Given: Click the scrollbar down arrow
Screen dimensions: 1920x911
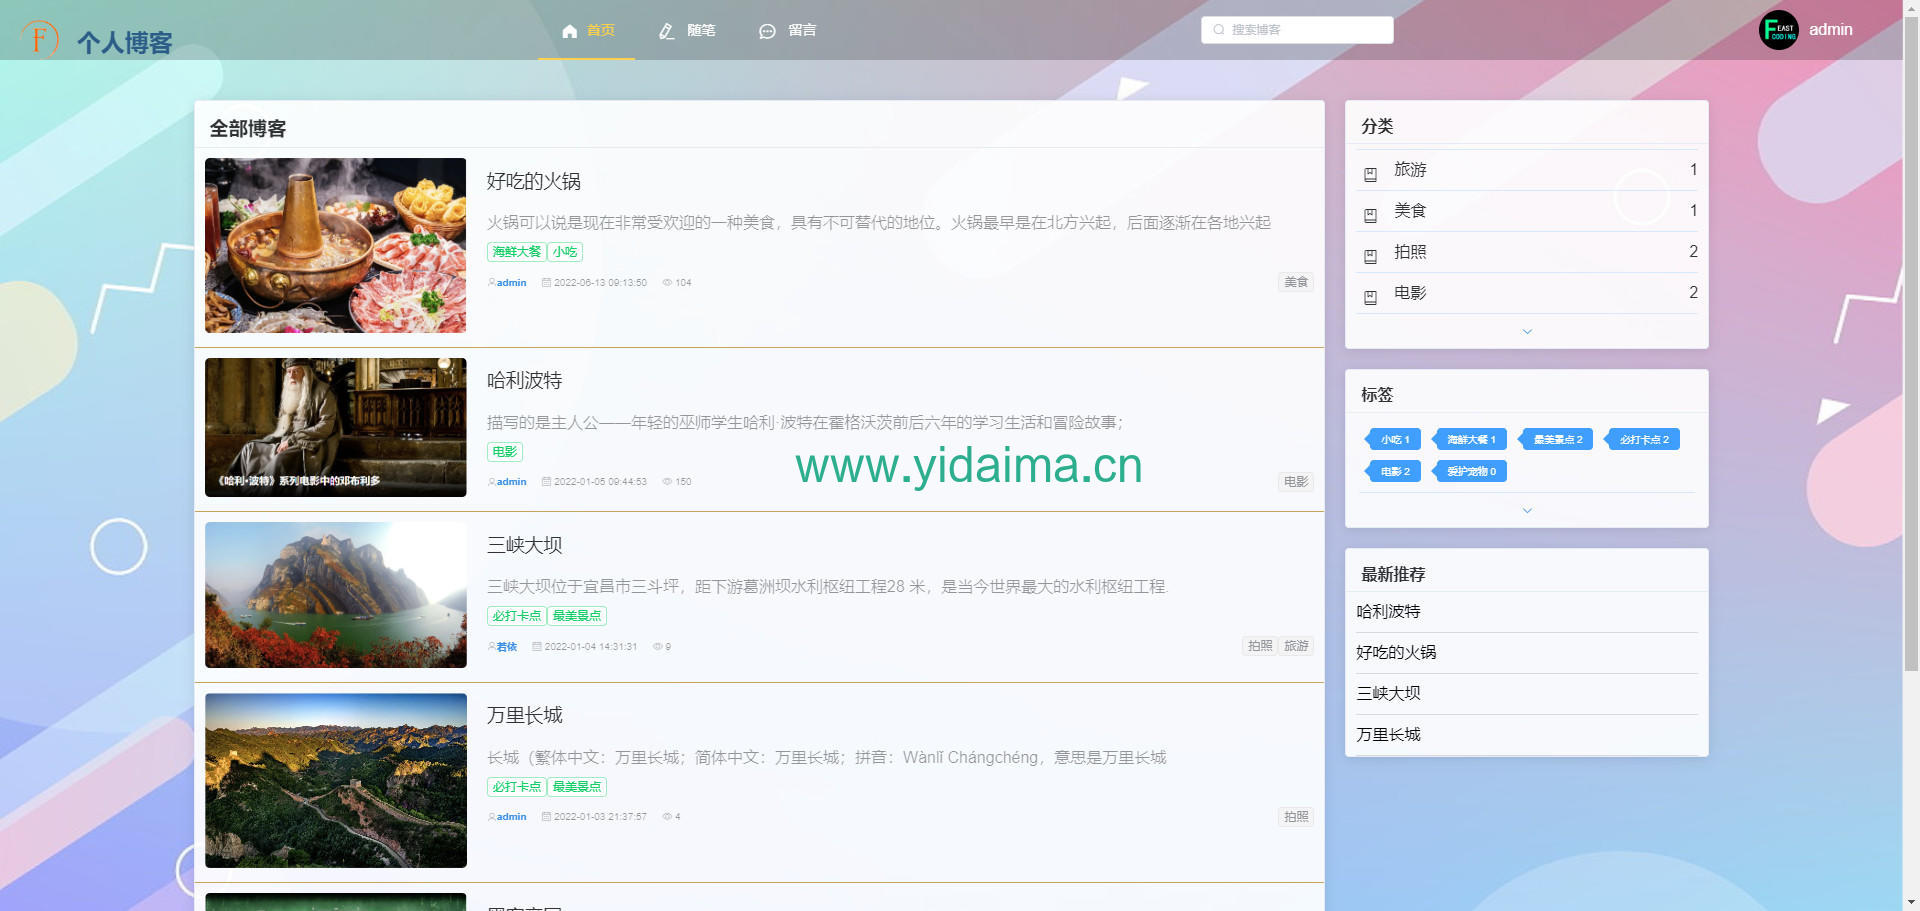Looking at the screenshot, I should [1911, 904].
